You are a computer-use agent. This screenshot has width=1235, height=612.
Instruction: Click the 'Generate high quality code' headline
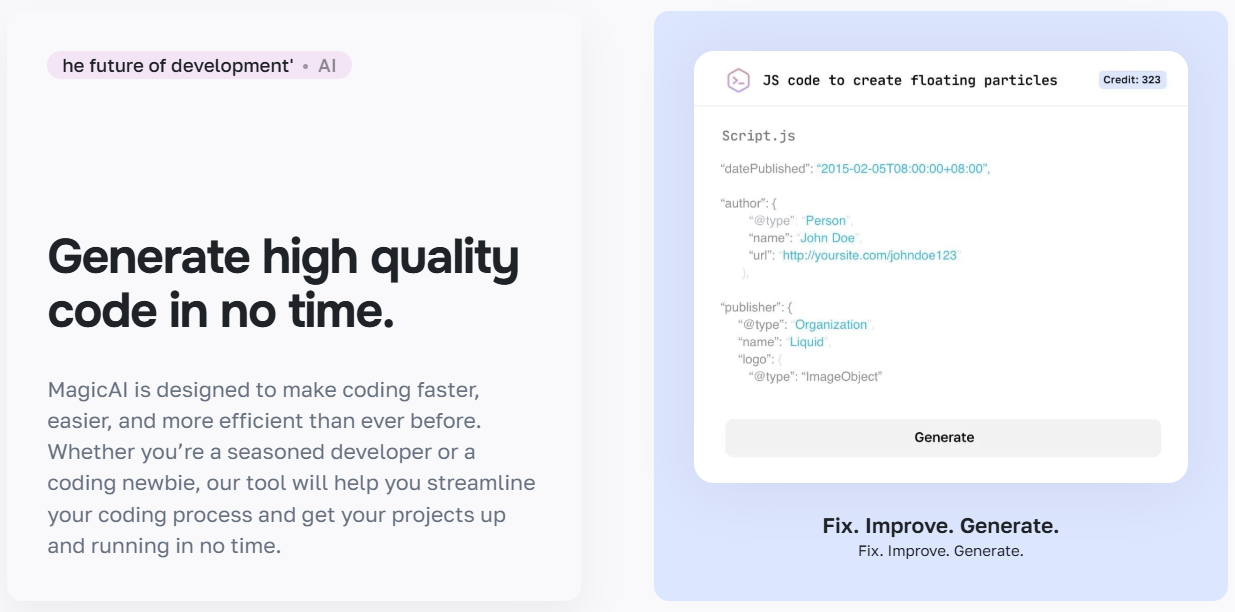coord(283,284)
